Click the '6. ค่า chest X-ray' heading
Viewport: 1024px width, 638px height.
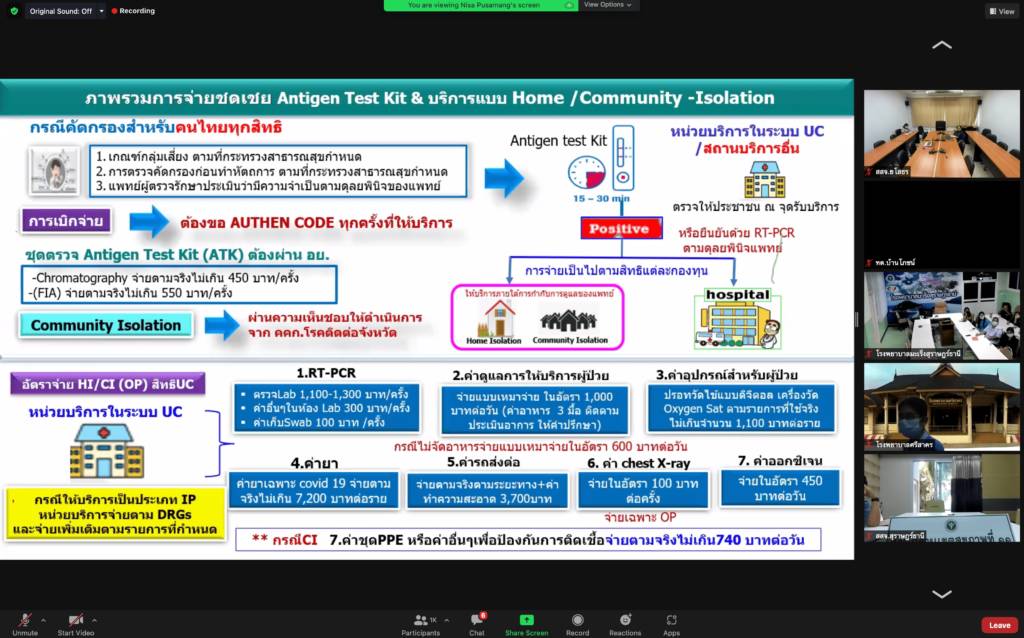coord(638,463)
